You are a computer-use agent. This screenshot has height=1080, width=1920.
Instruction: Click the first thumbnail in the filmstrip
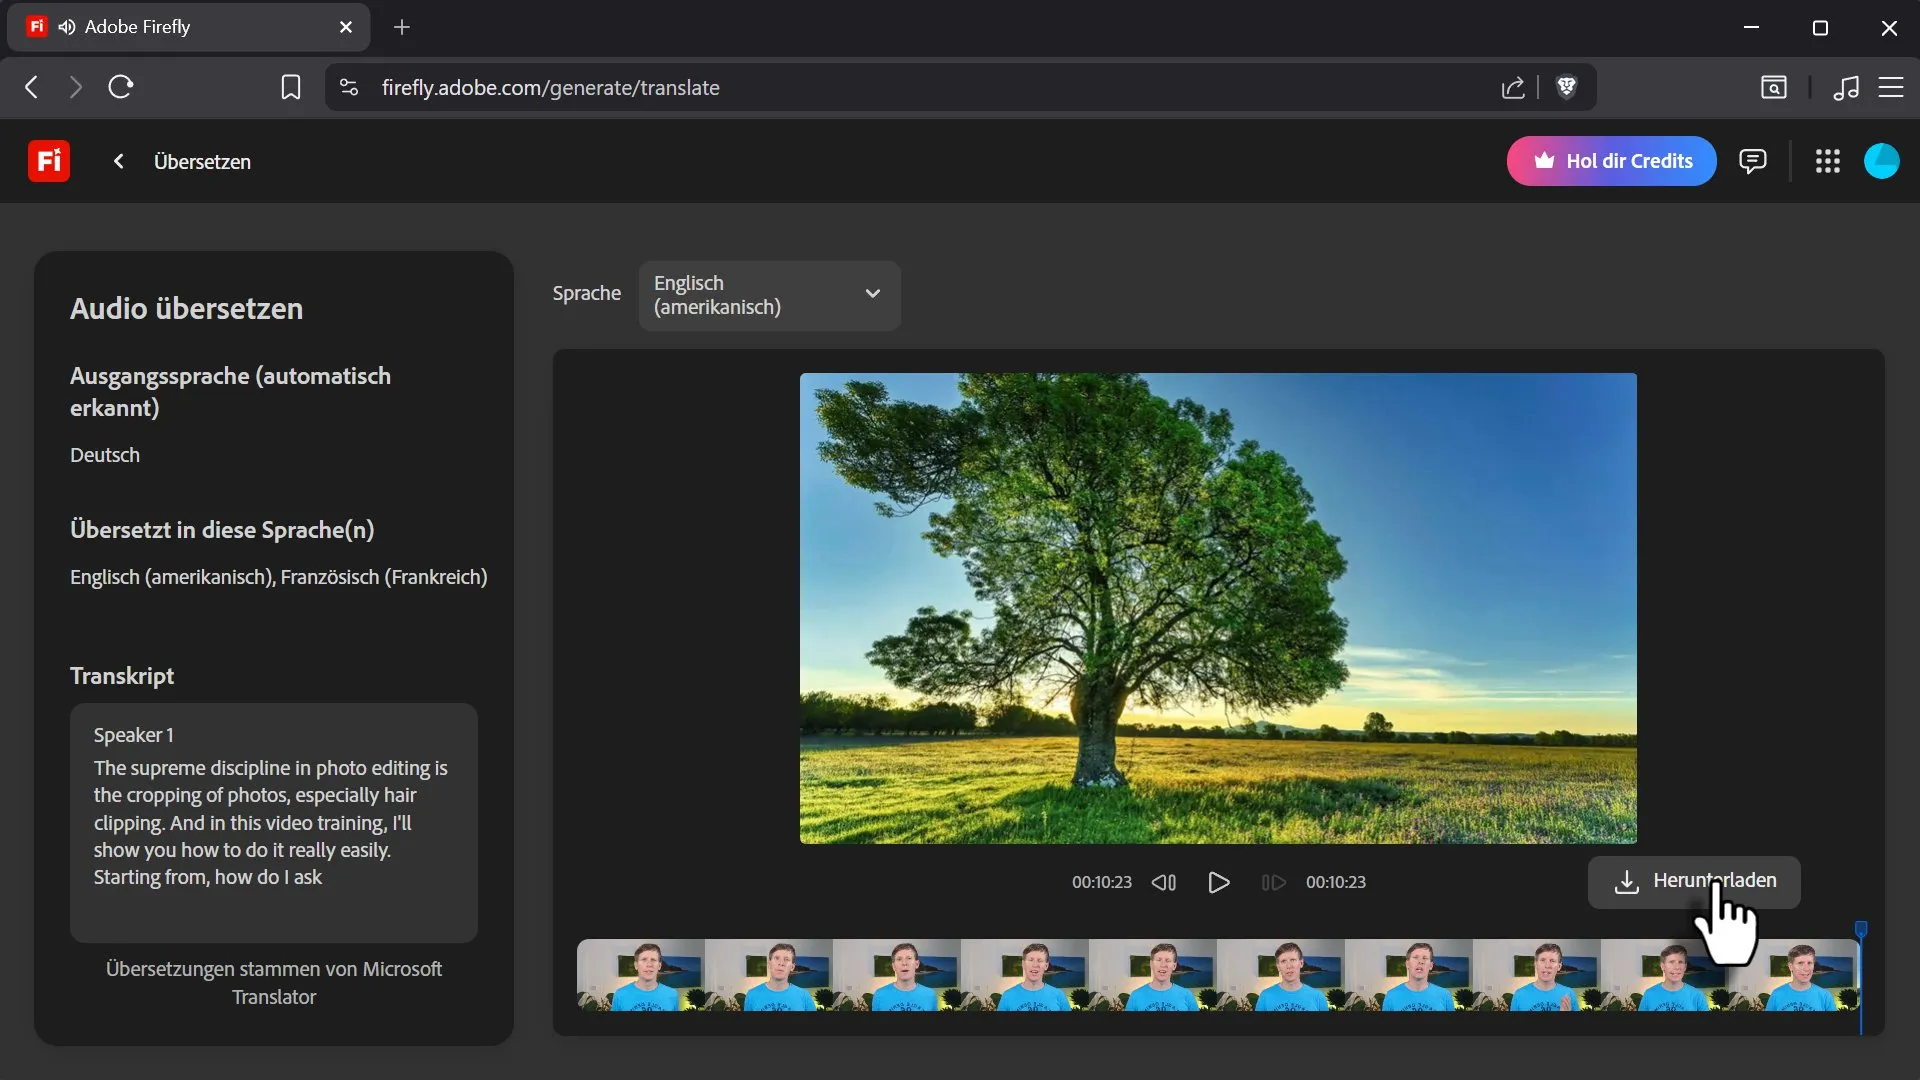click(640, 975)
